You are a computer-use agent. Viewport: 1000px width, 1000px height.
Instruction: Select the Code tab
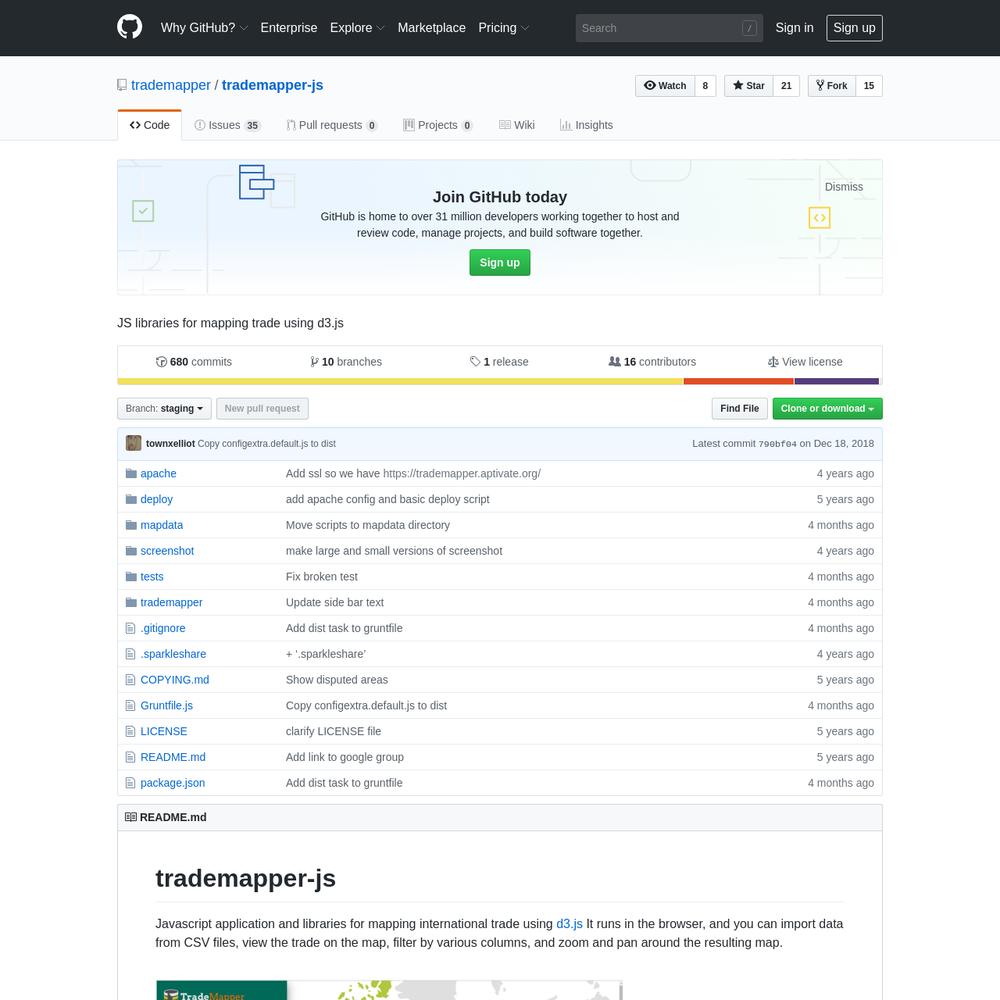149,125
